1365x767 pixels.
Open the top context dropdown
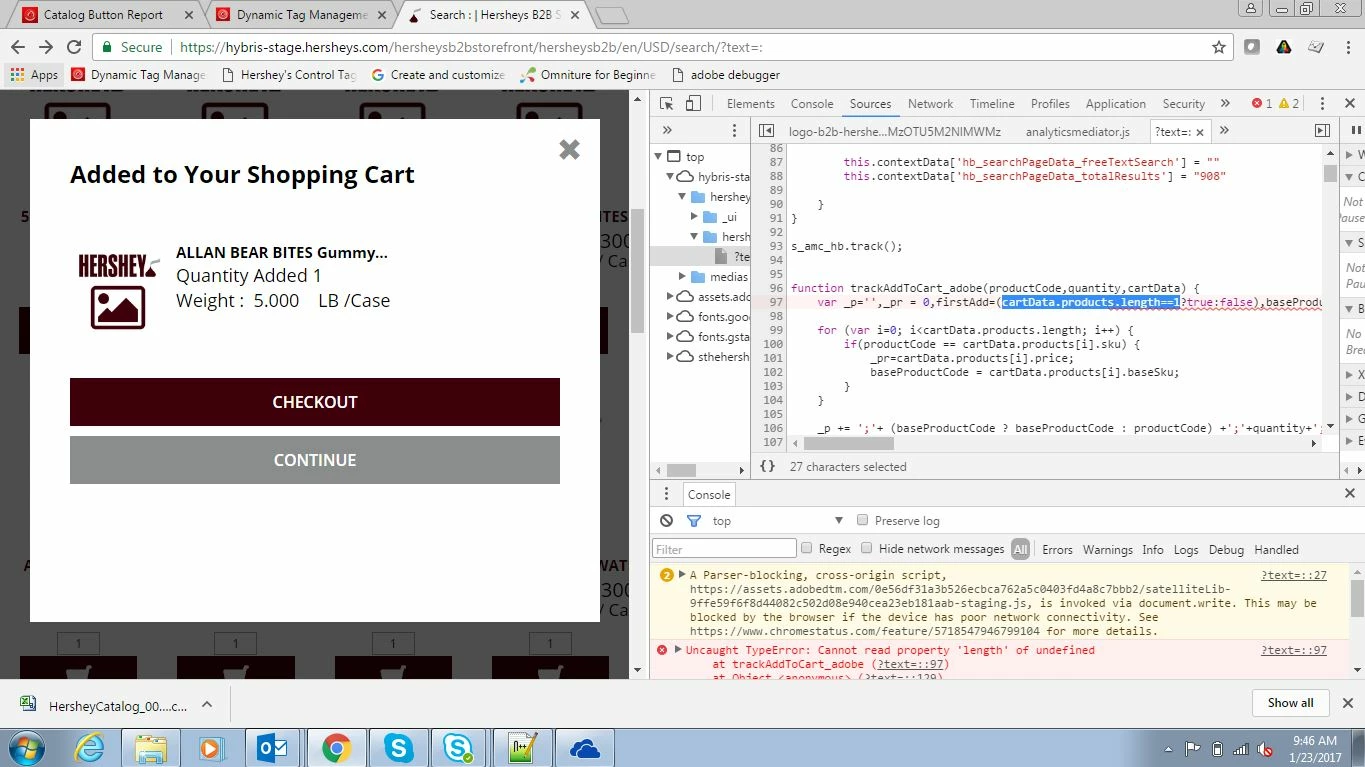coord(778,521)
